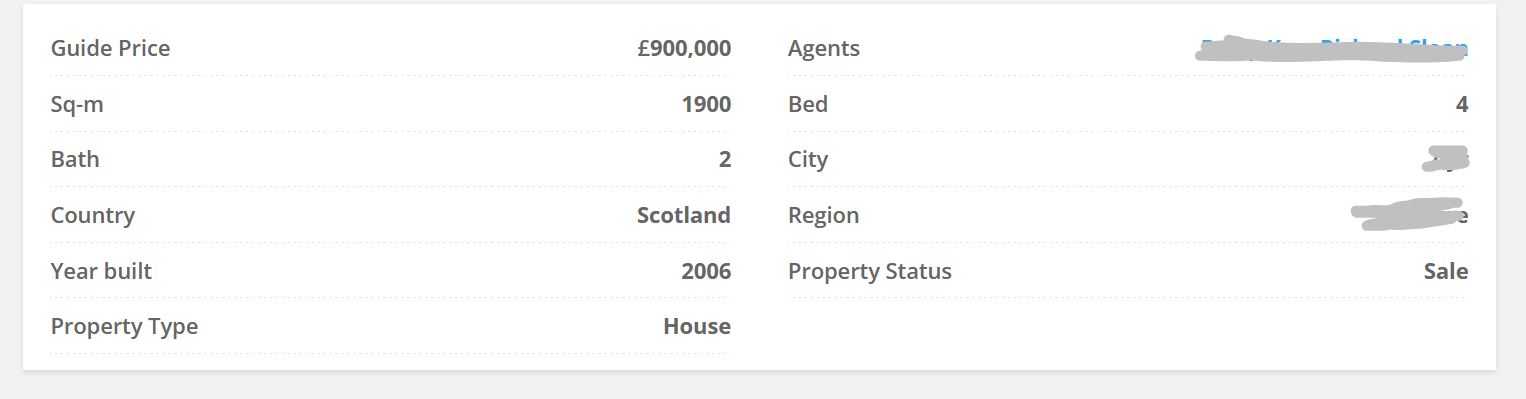
Task: Click the Region label
Action: click(x=824, y=215)
